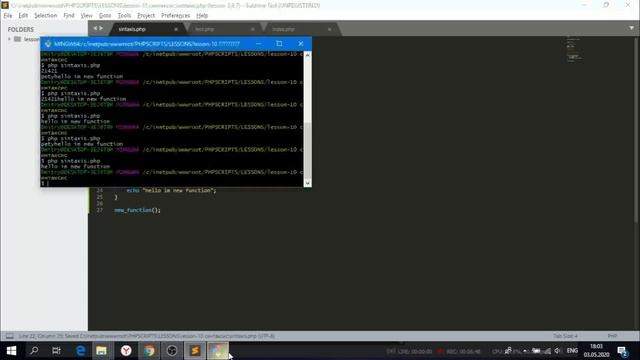This screenshot has width=640, height=360.
Task: Open the Find menu
Action: [x=69, y=16]
